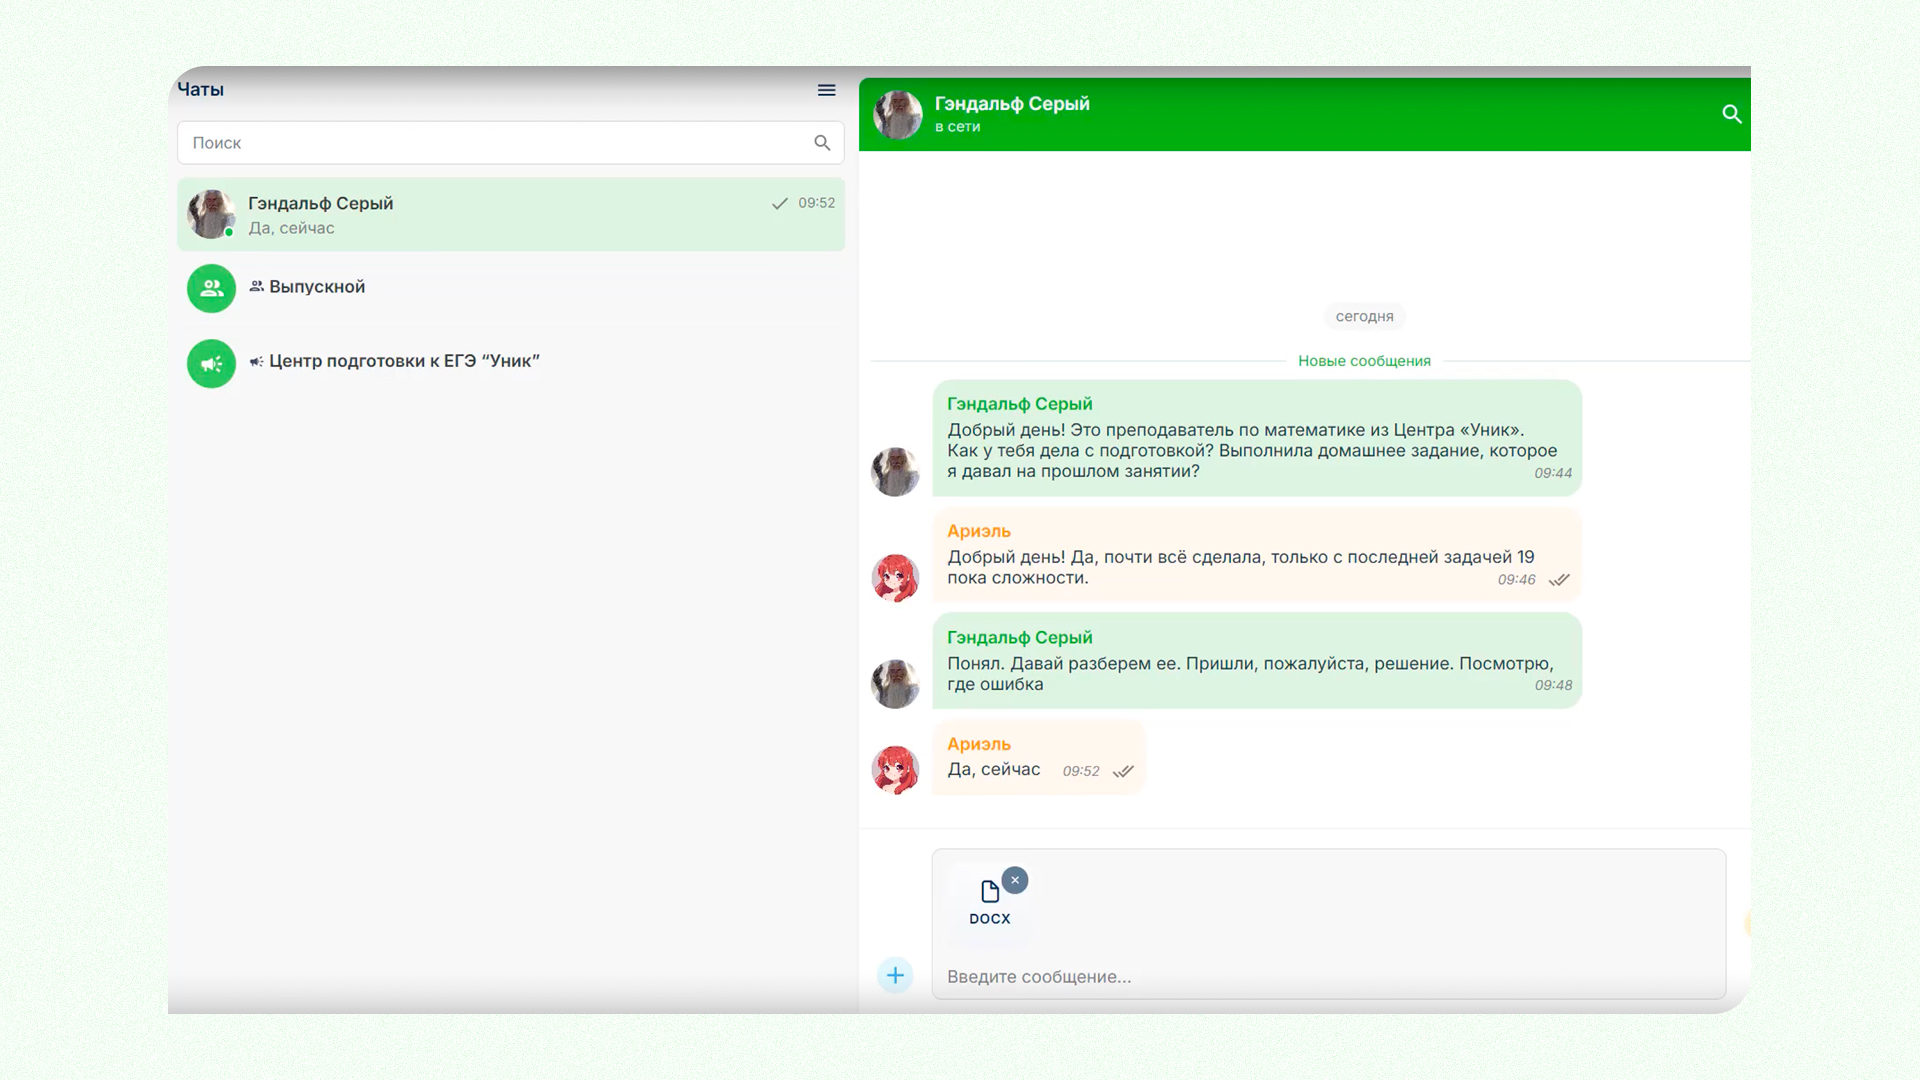Open the Выпускной group conversation
Viewport: 1920px width, 1080px height.
click(x=511, y=288)
